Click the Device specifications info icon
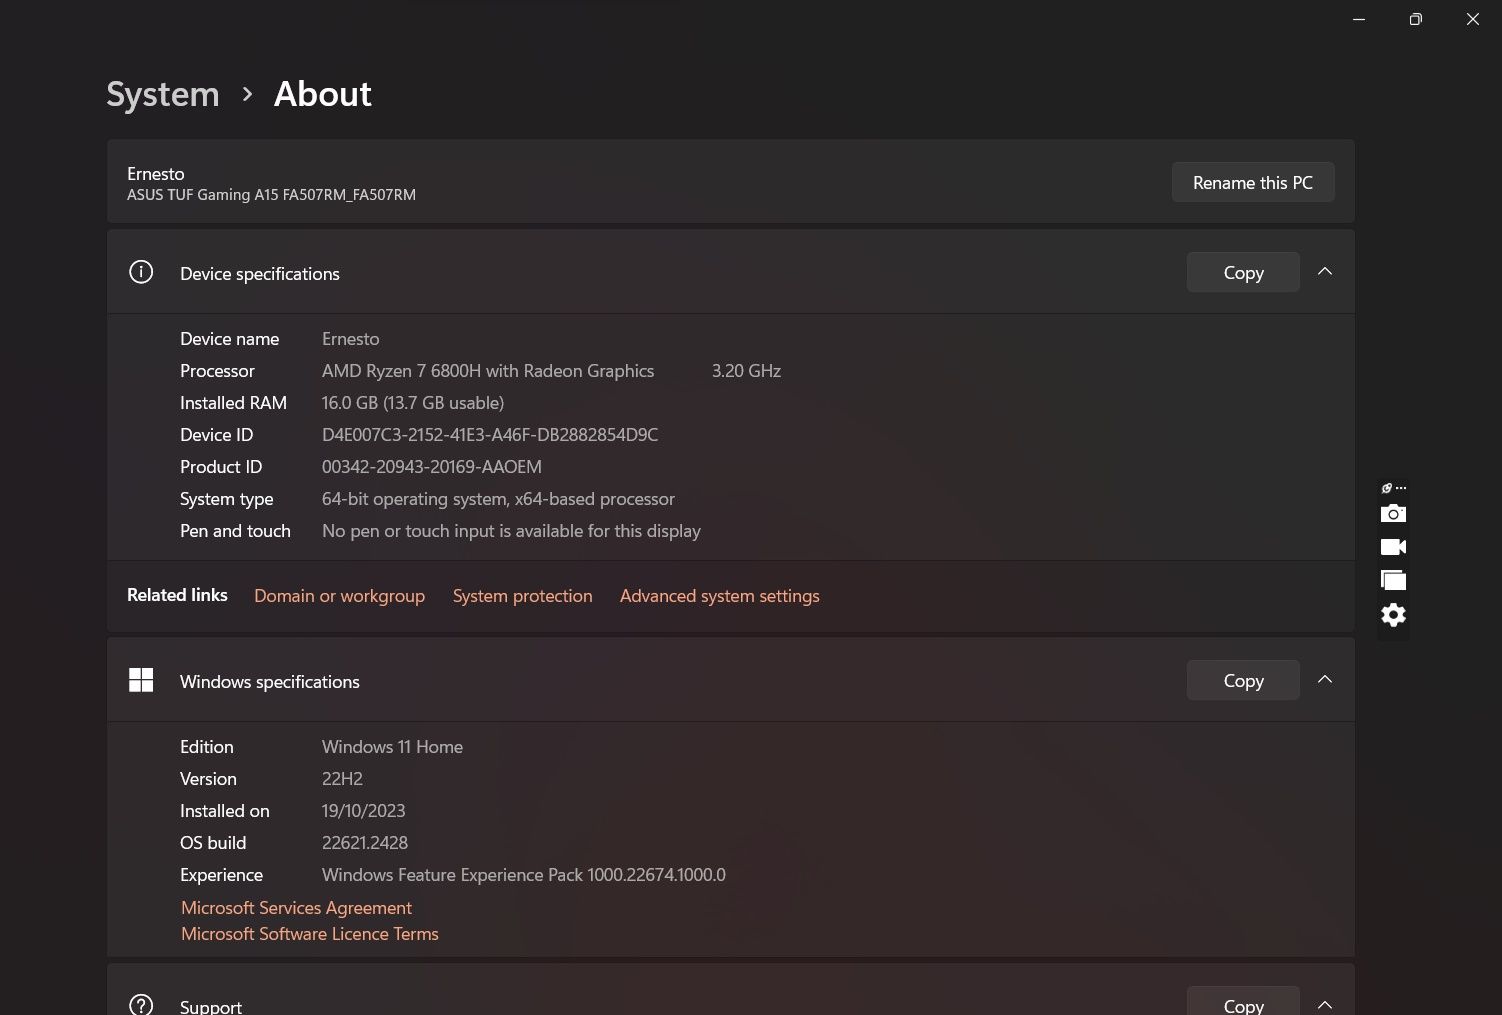This screenshot has height=1015, width=1502. click(x=141, y=272)
